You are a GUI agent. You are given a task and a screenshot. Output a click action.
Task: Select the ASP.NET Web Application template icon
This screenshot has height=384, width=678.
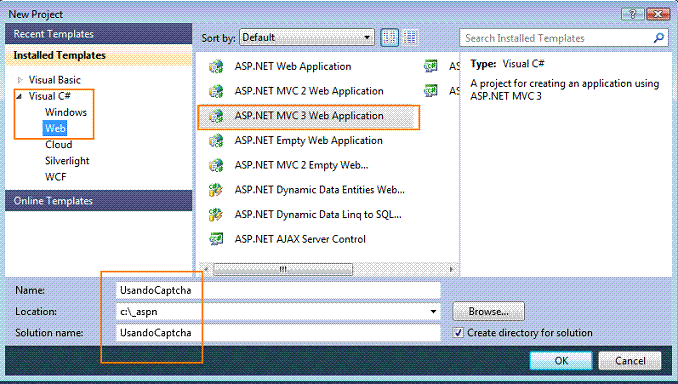(x=216, y=66)
